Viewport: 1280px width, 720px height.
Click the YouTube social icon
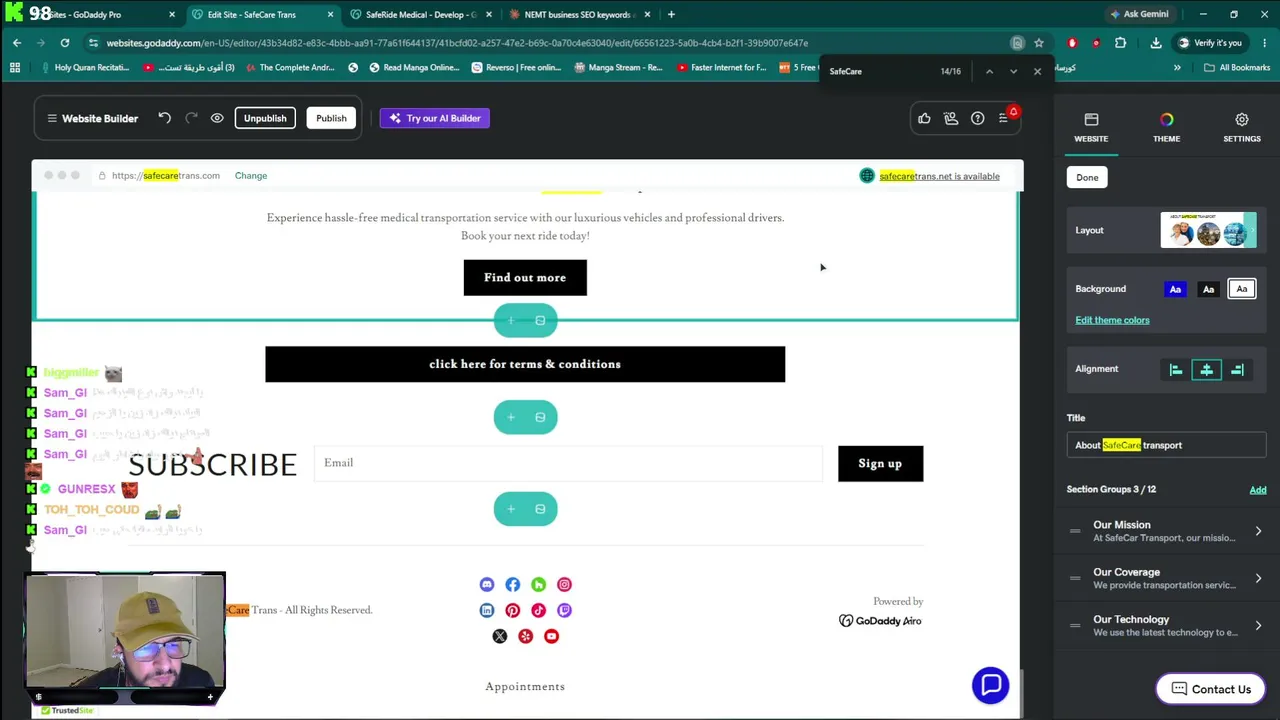coord(551,636)
